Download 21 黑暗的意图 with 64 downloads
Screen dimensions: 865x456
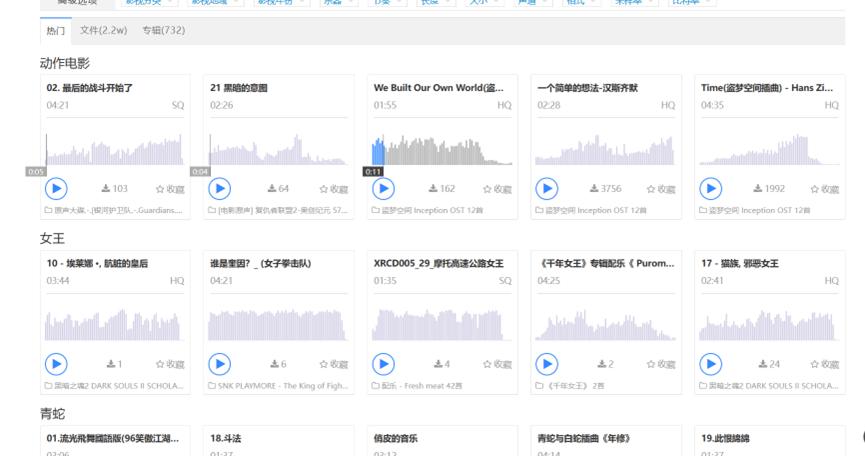point(278,189)
